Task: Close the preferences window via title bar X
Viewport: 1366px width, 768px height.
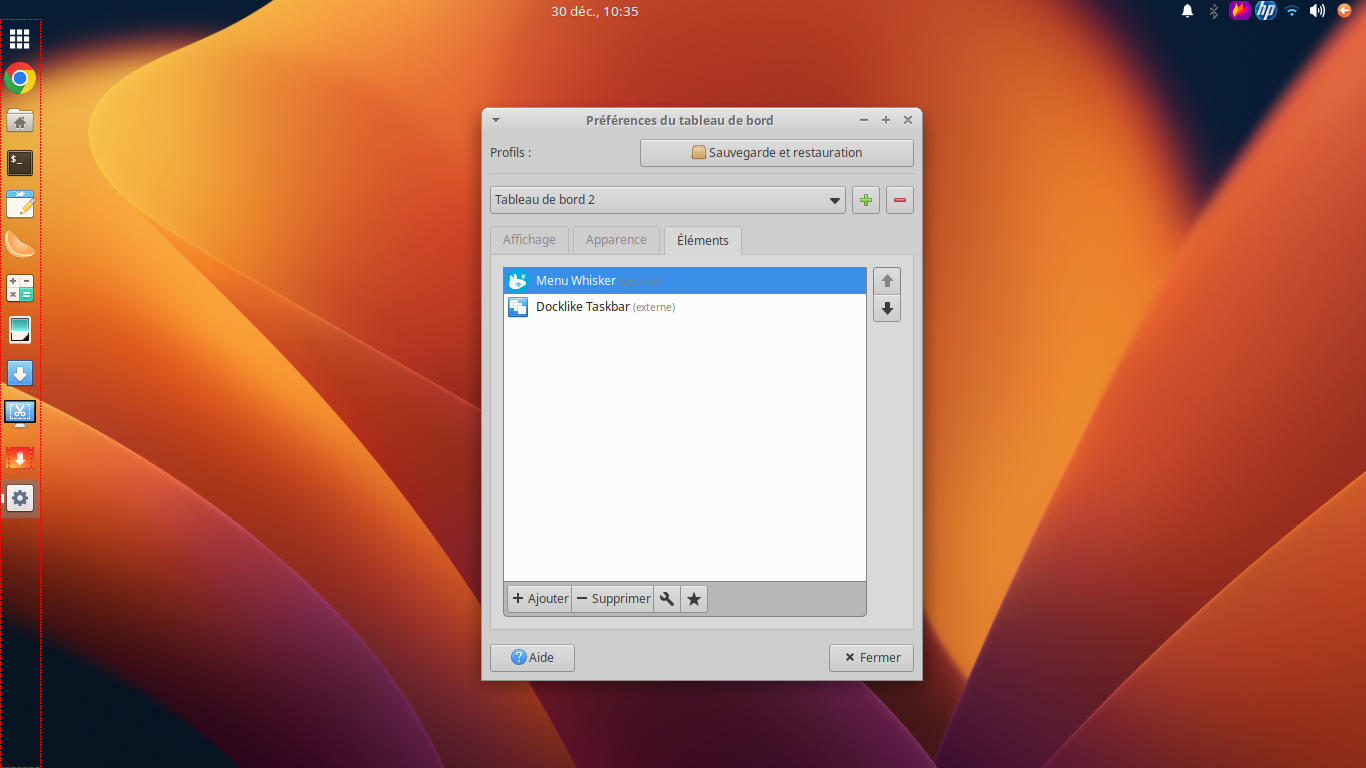Action: [x=908, y=120]
